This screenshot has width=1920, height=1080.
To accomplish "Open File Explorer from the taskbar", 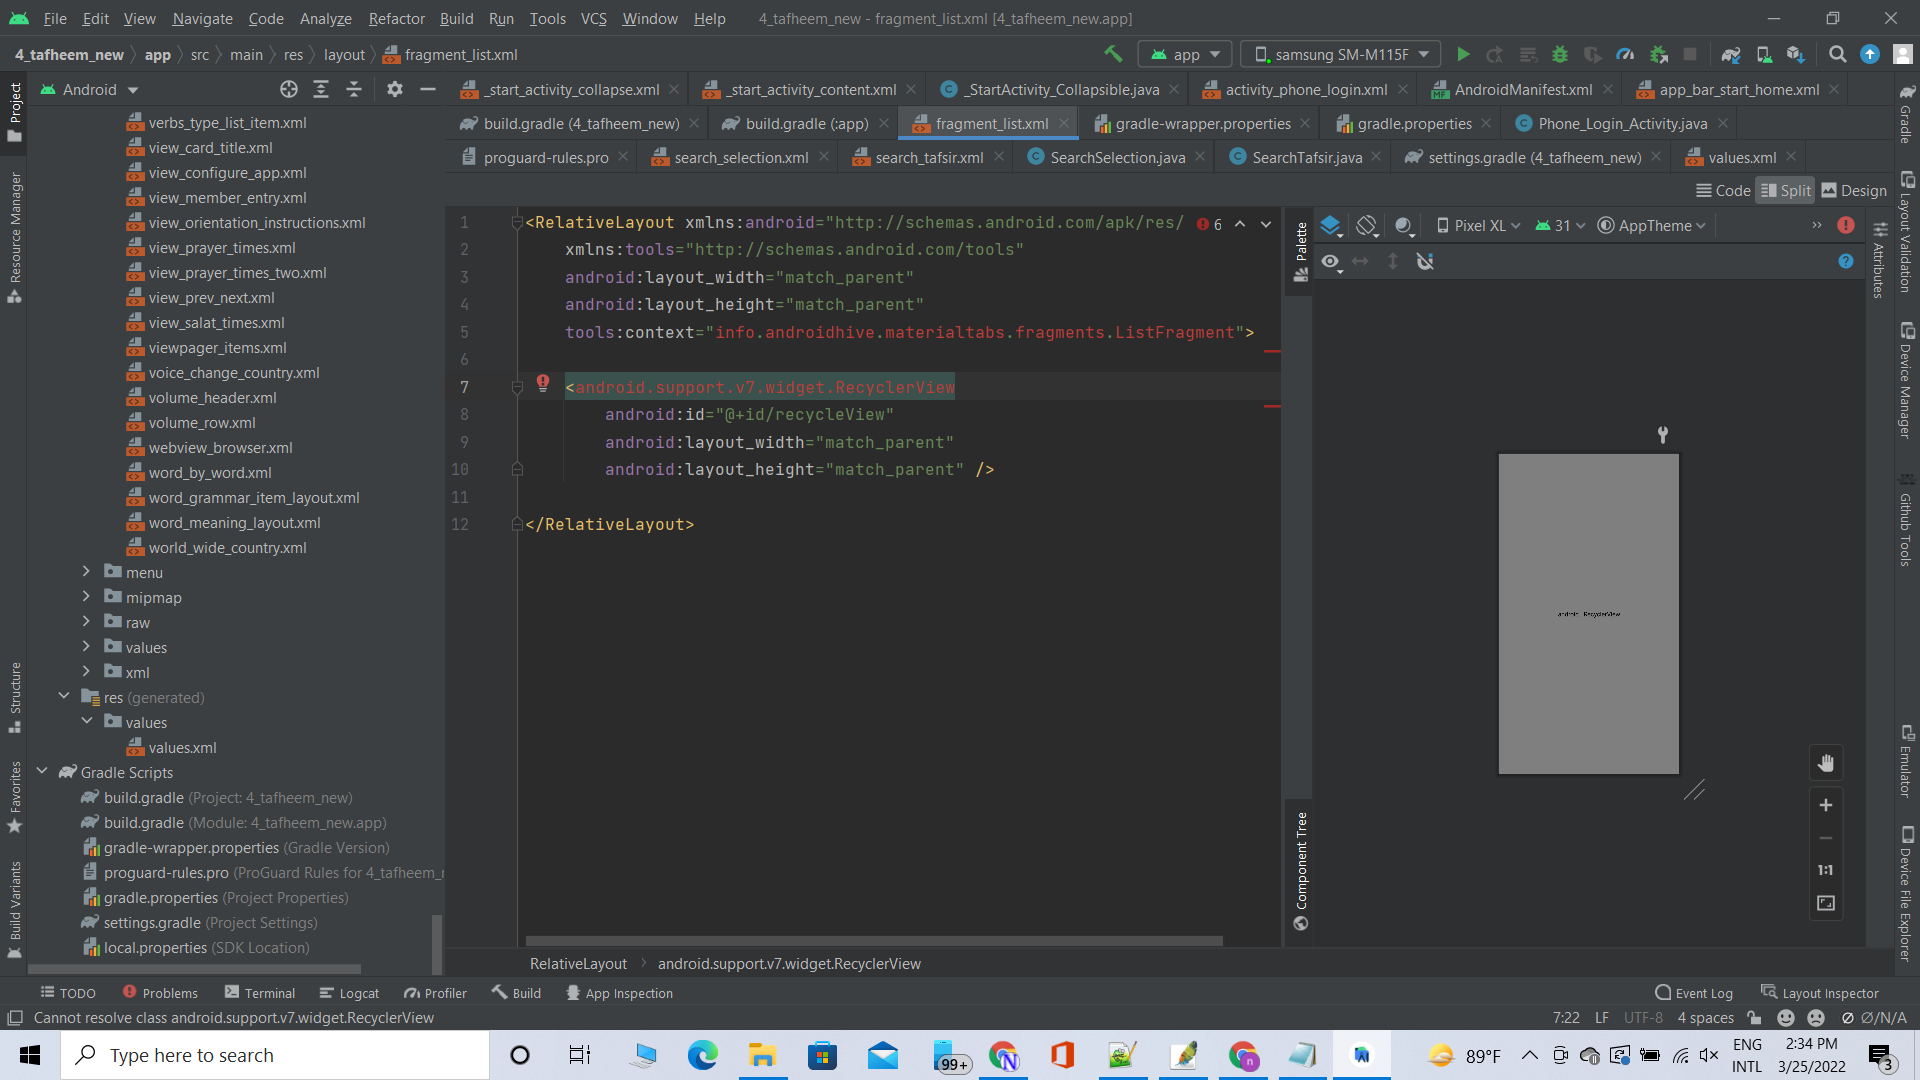I will [762, 1055].
